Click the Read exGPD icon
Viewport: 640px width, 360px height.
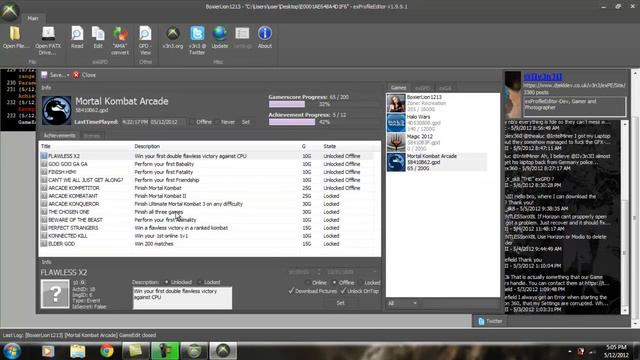[77, 33]
